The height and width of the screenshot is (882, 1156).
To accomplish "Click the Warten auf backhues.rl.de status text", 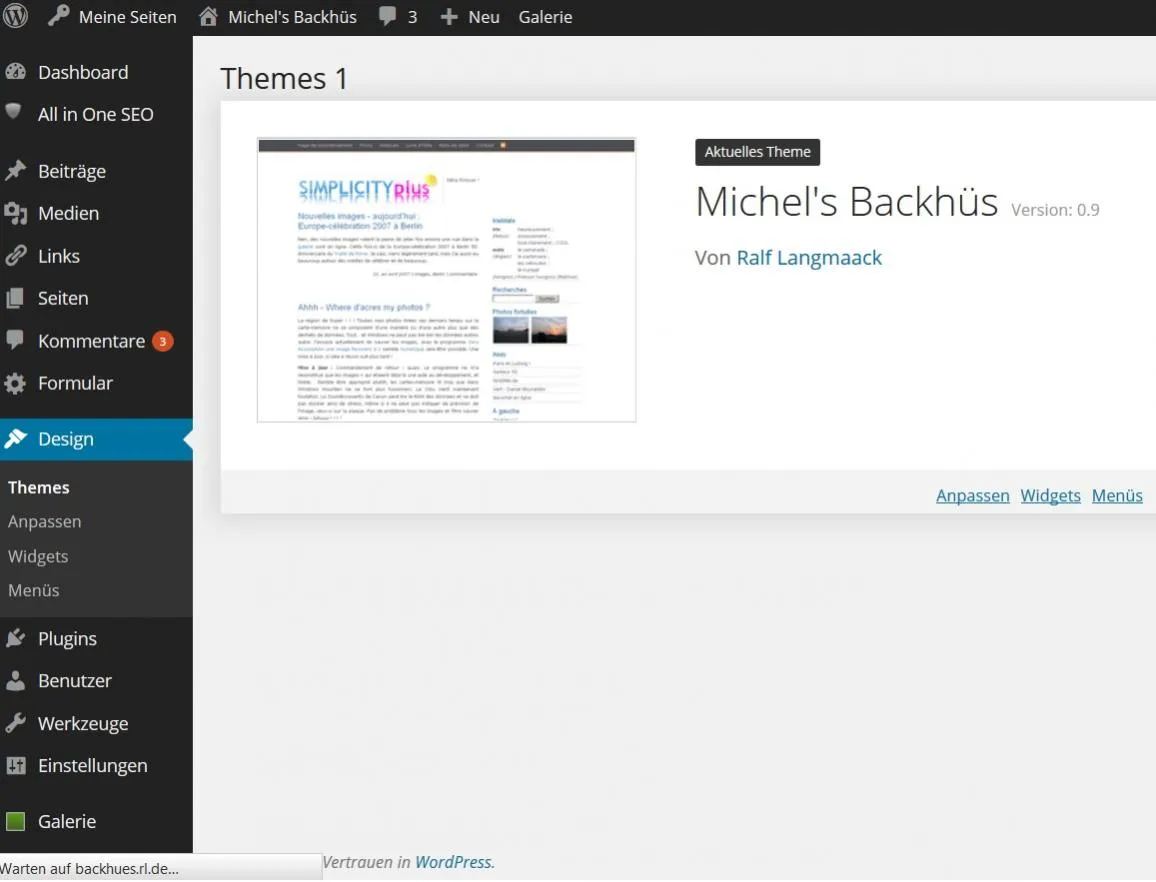I will 89,869.
